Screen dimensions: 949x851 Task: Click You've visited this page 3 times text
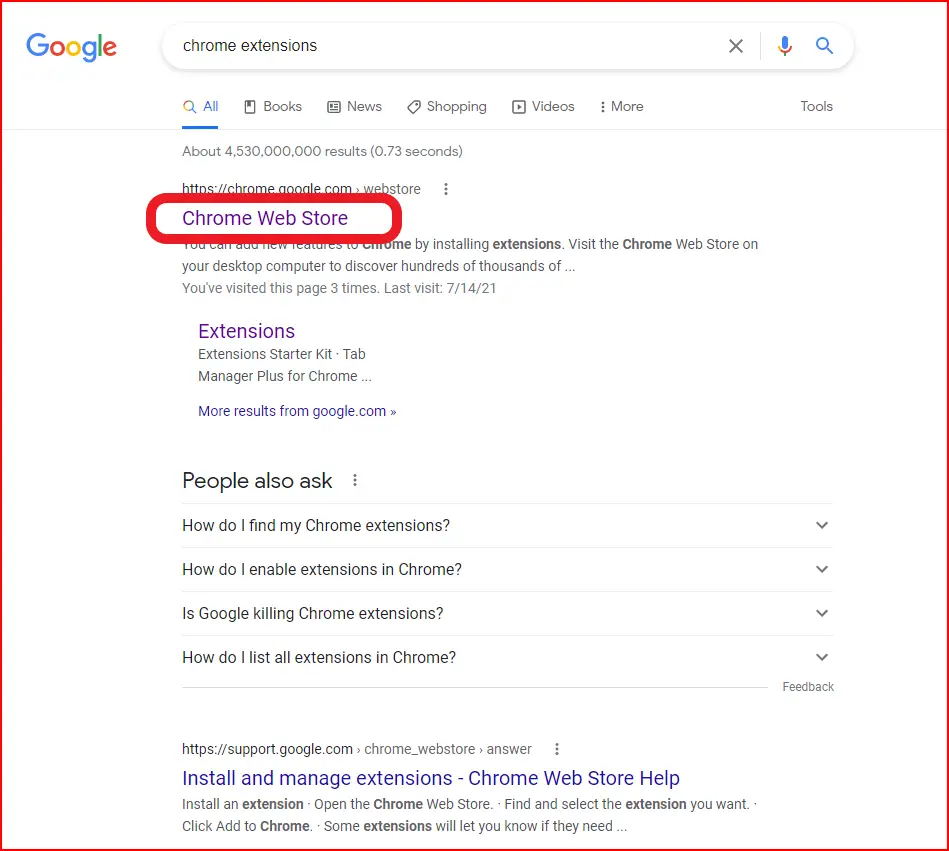pyautogui.click(x=339, y=288)
